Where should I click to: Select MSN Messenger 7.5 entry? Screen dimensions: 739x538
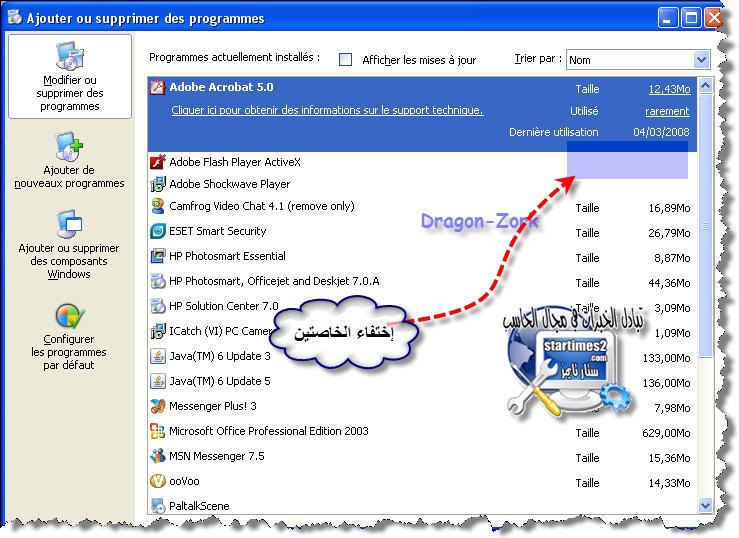(422, 456)
